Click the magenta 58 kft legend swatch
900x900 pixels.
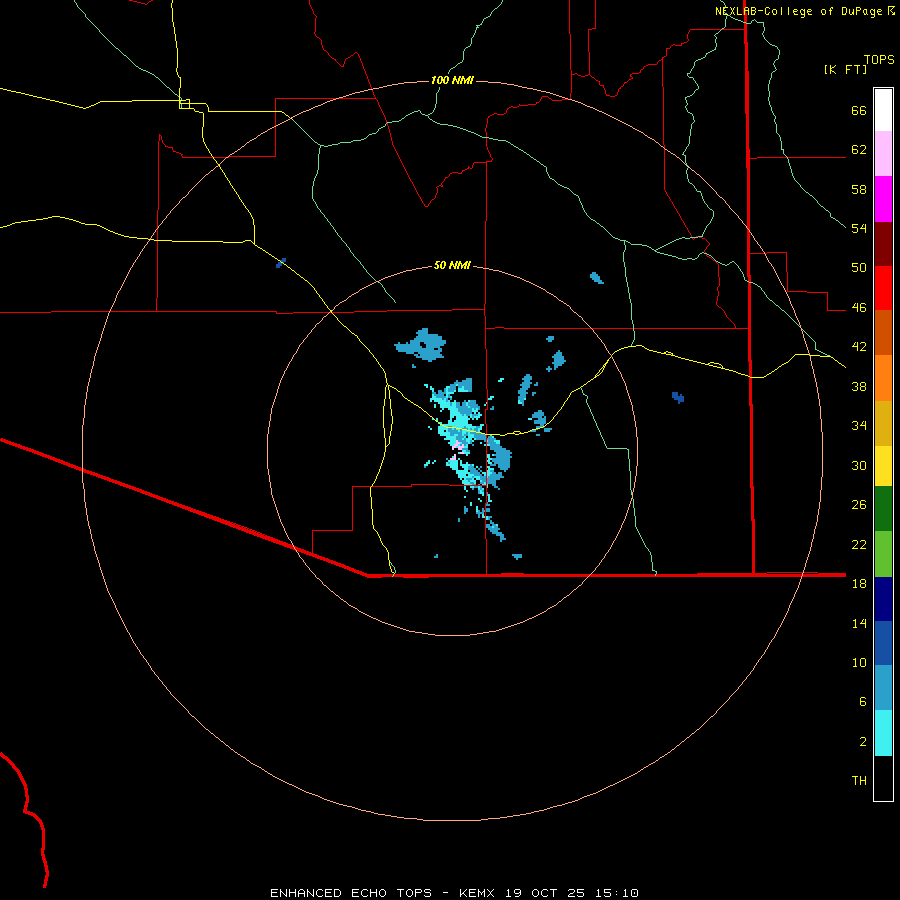[x=883, y=199]
